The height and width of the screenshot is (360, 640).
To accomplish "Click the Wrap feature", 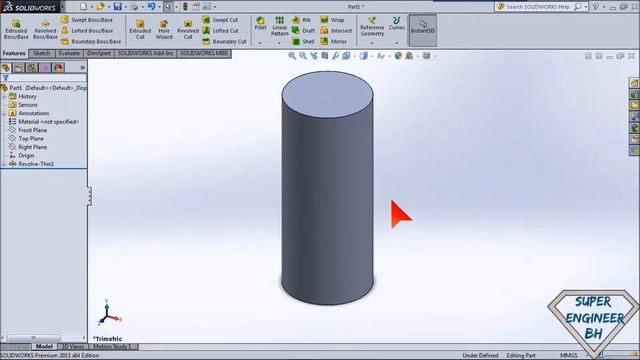I will 332,20.
